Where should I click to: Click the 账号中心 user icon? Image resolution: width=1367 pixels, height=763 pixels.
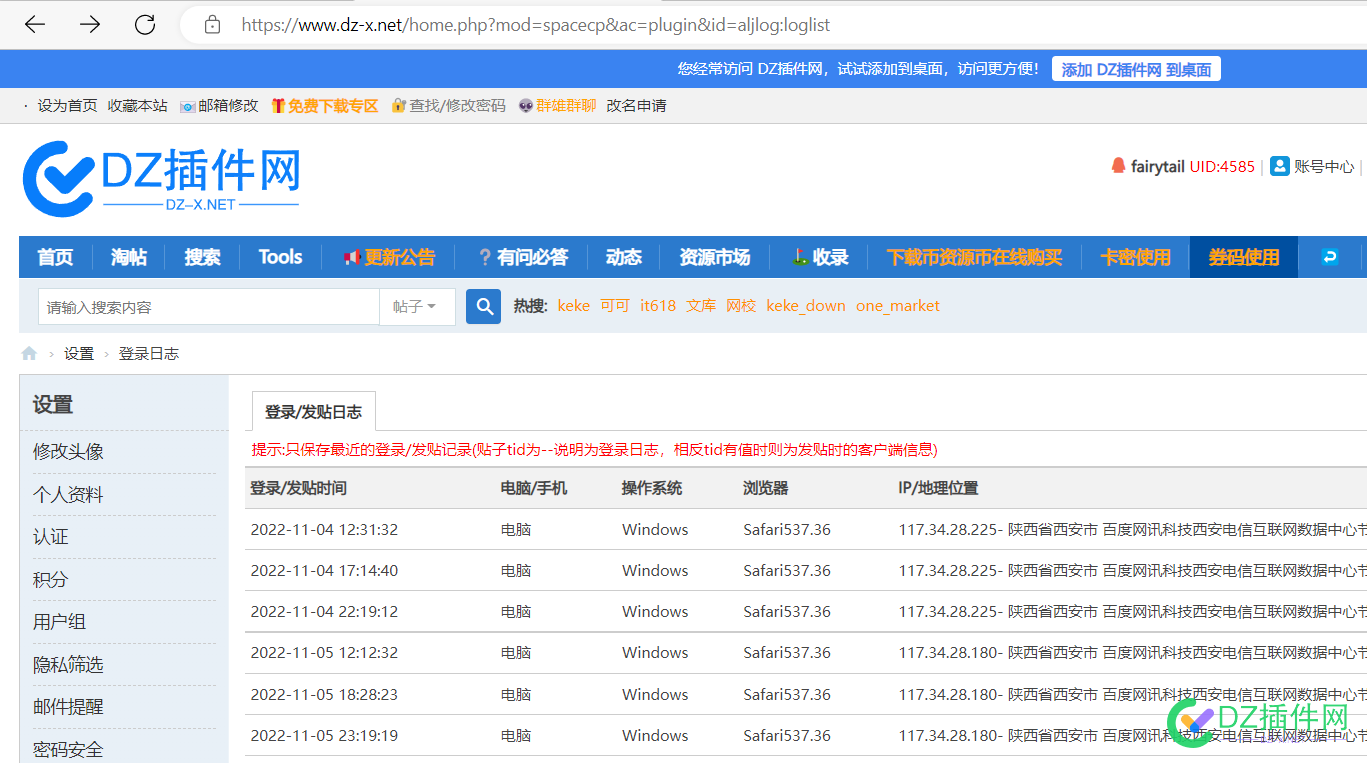tap(1280, 166)
